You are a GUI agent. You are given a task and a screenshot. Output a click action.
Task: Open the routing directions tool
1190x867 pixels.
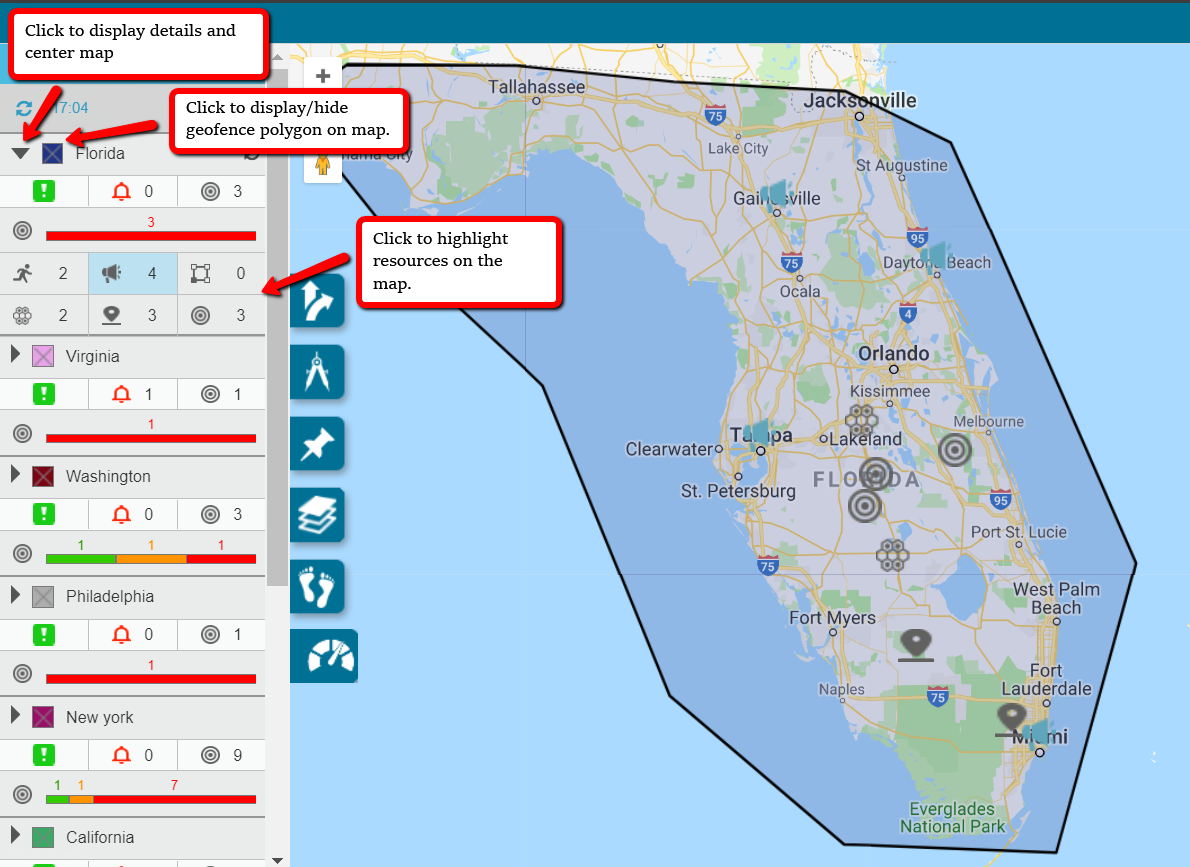(x=317, y=301)
